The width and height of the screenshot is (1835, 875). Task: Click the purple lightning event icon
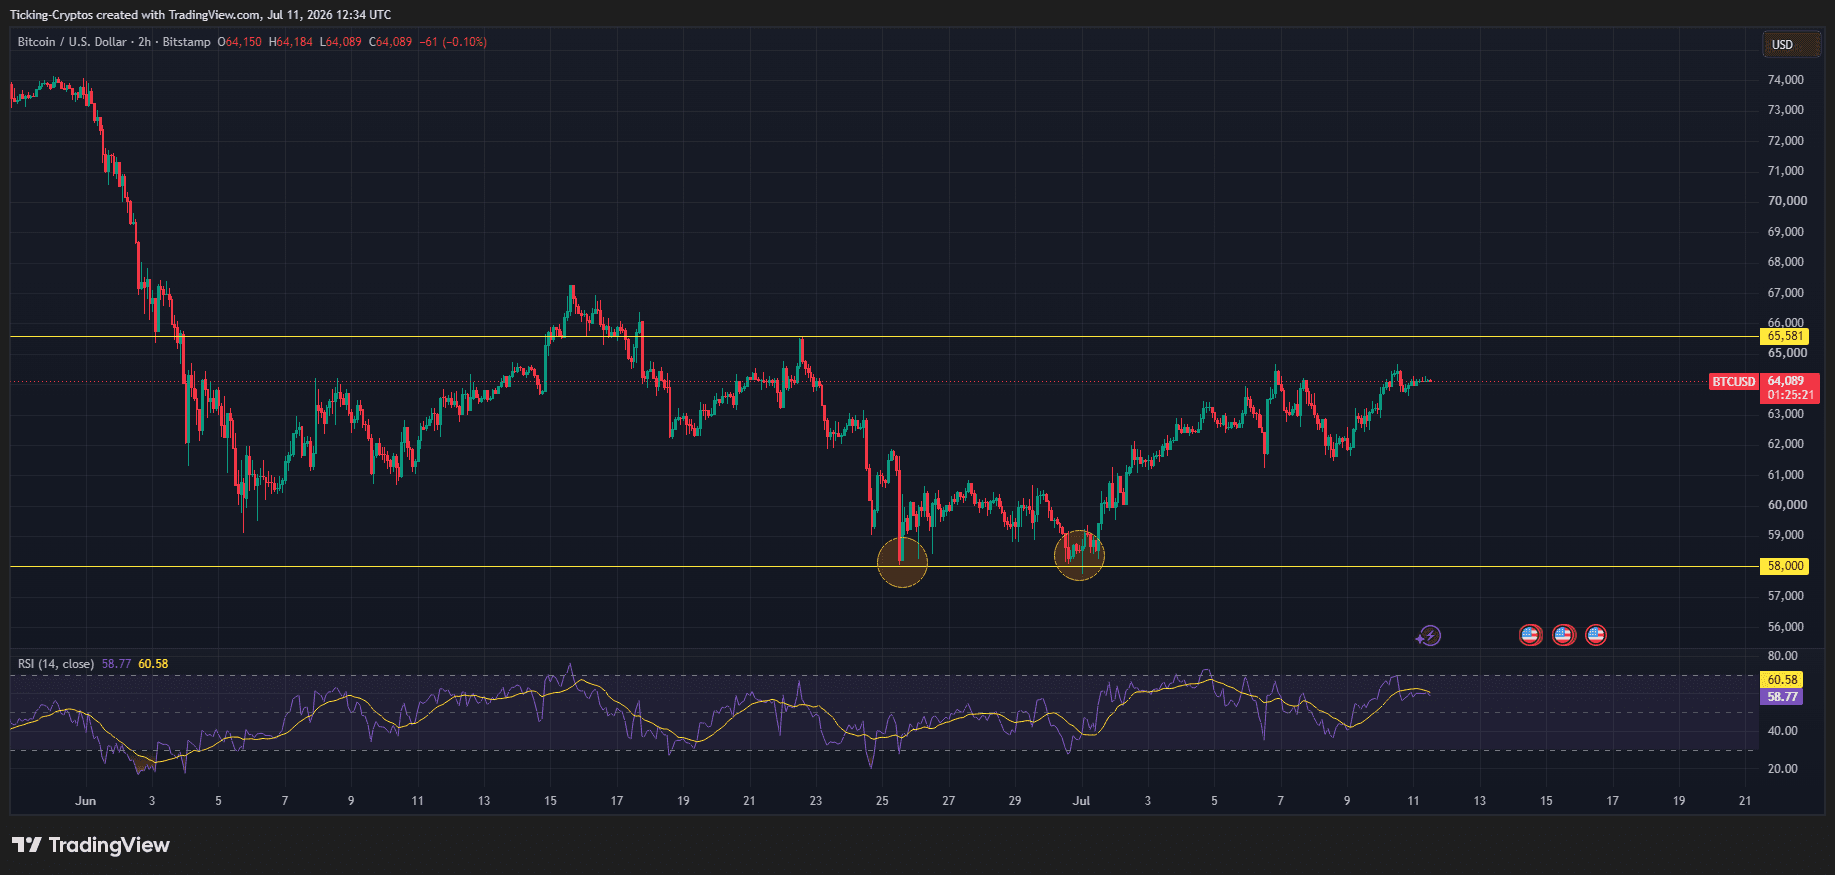(x=1430, y=635)
